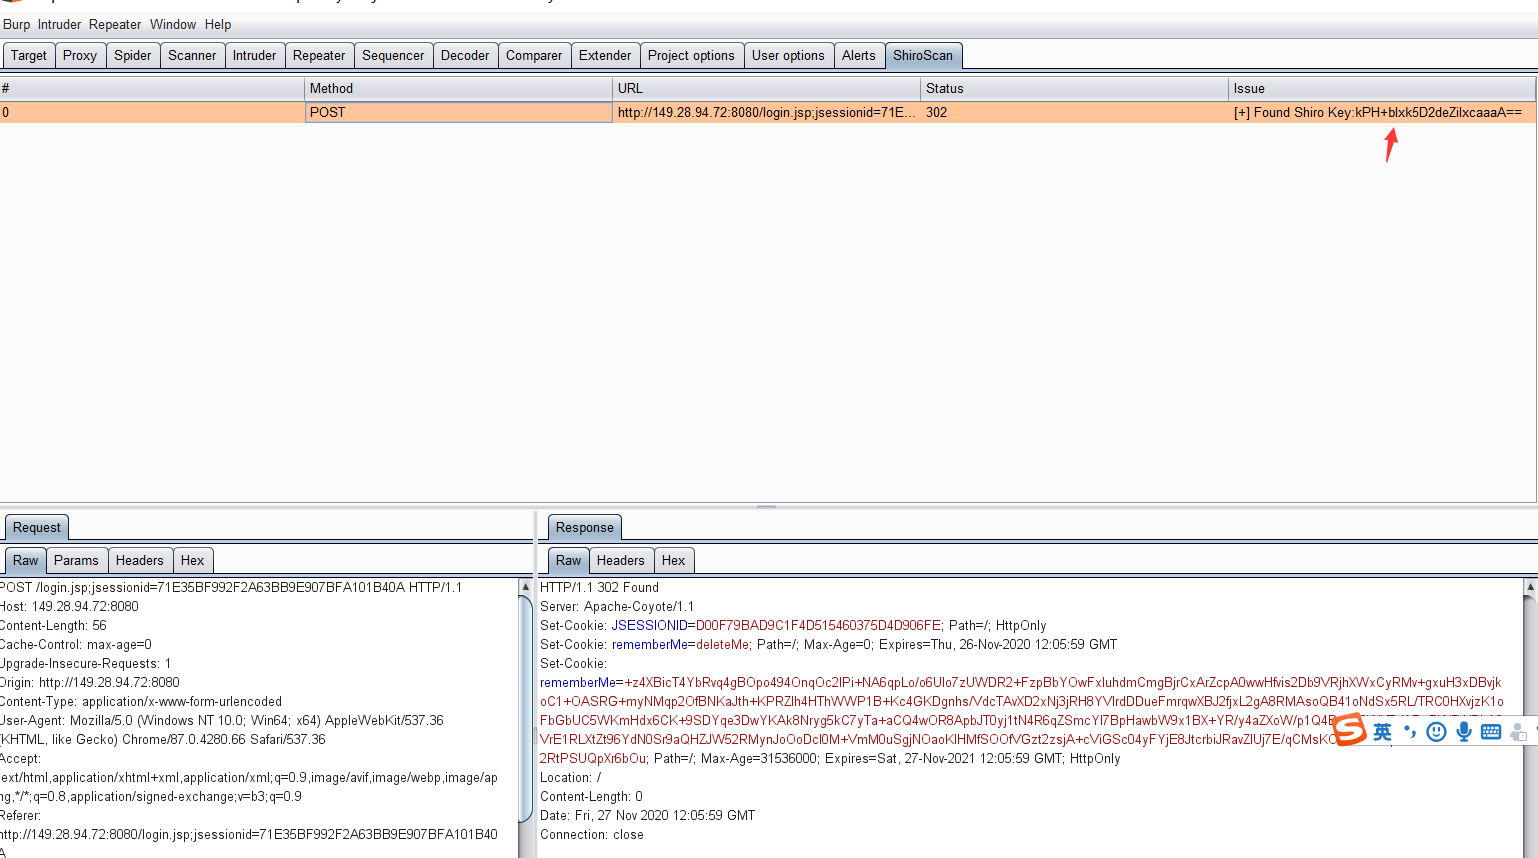Switch to the Comparer tab
The image size is (1538, 858).
(x=534, y=55)
